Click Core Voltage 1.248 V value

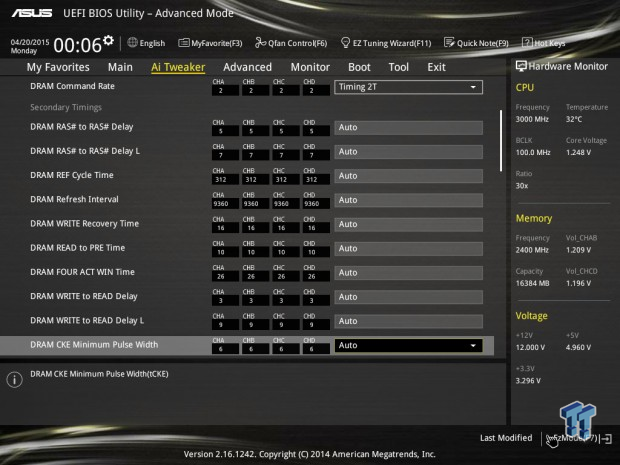point(578,153)
